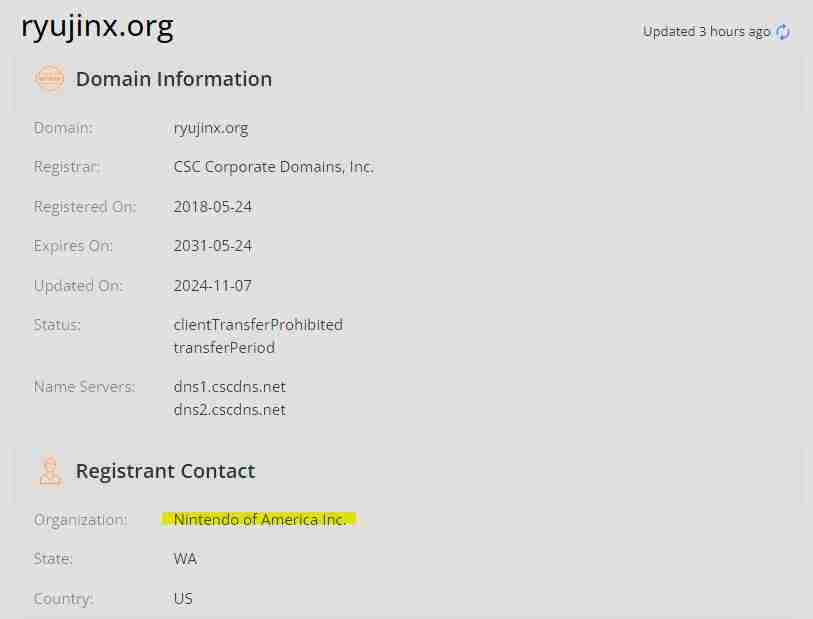This screenshot has height=619, width=813.
Task: Click the refresh icon beside Updated 3 hours ago
Action: click(x=783, y=32)
